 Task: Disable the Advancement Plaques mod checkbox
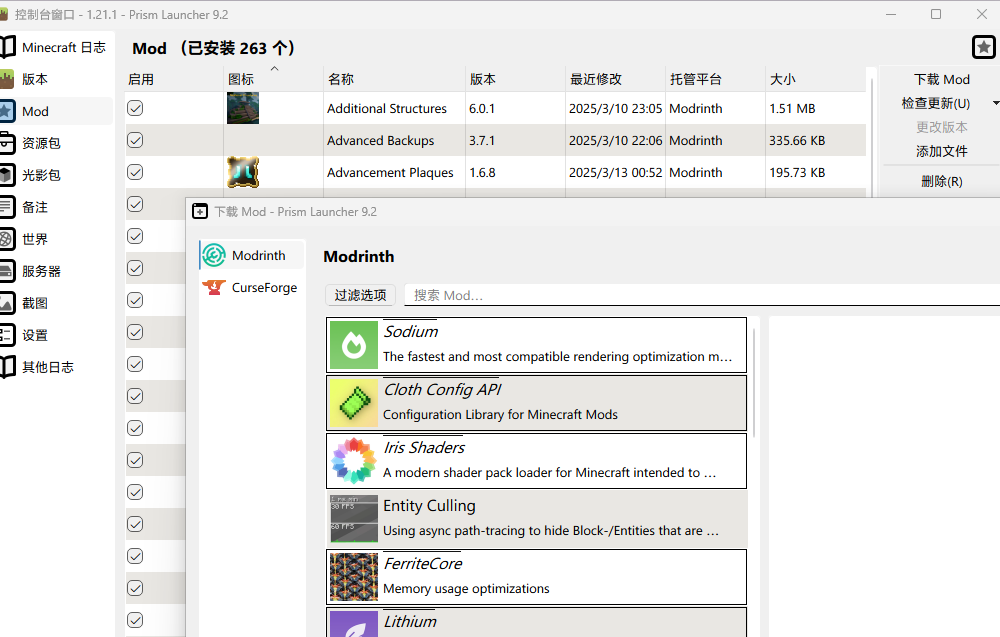(x=135, y=172)
